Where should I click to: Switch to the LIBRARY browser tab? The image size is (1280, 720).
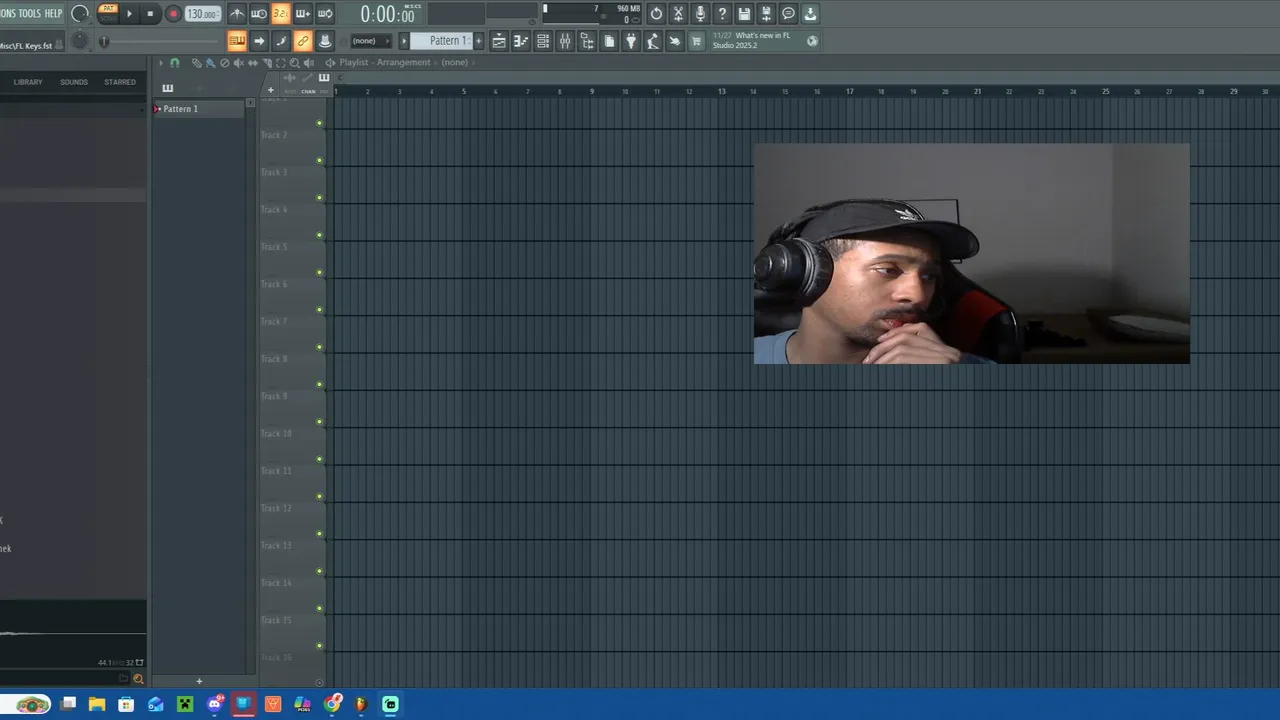coord(28,82)
